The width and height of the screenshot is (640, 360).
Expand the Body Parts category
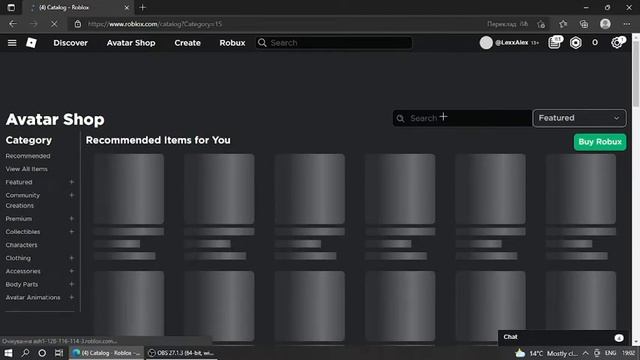pos(71,284)
